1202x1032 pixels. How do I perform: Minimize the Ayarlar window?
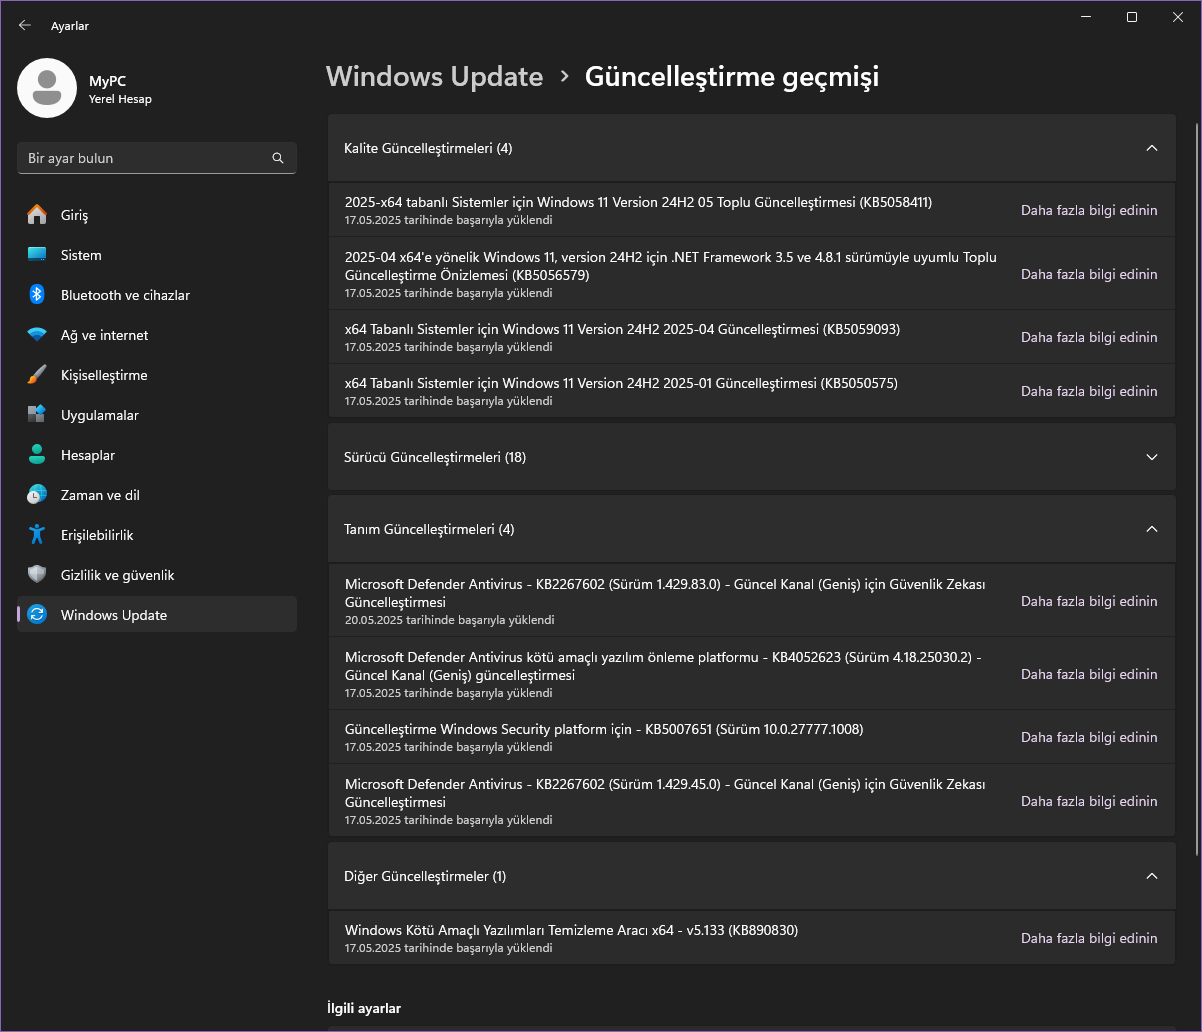click(x=1087, y=17)
